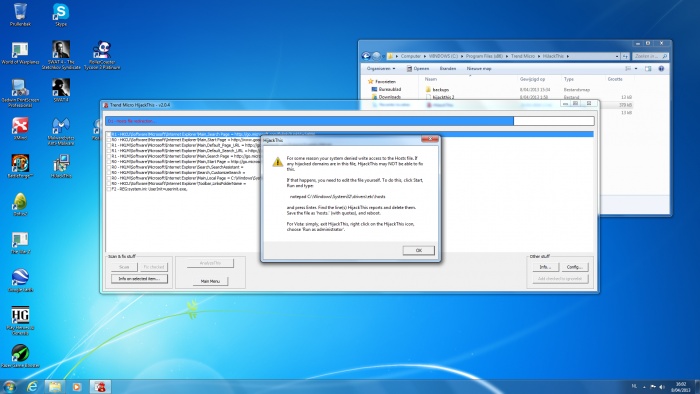Open Internet Explorer from the taskbar
Viewport: 700px width, 394px height.
32,386
